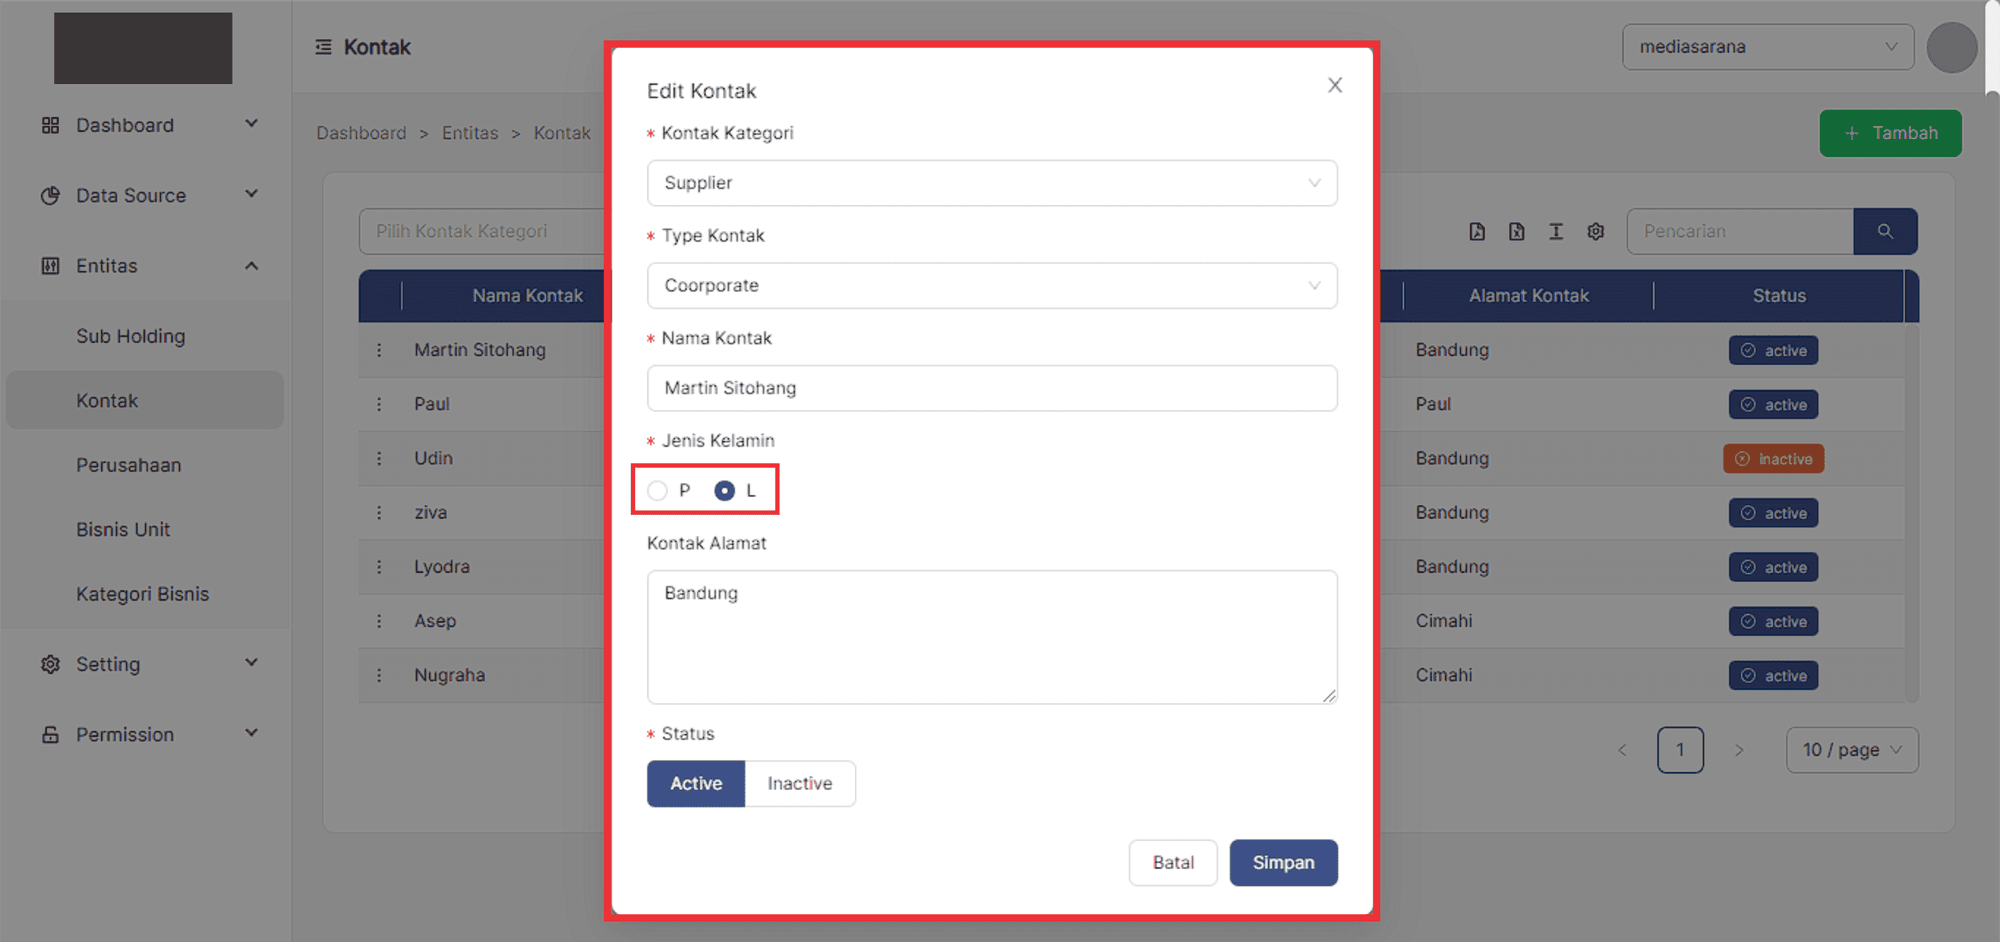Click the Excel export icon
The image size is (2000, 942).
pyautogui.click(x=1517, y=232)
